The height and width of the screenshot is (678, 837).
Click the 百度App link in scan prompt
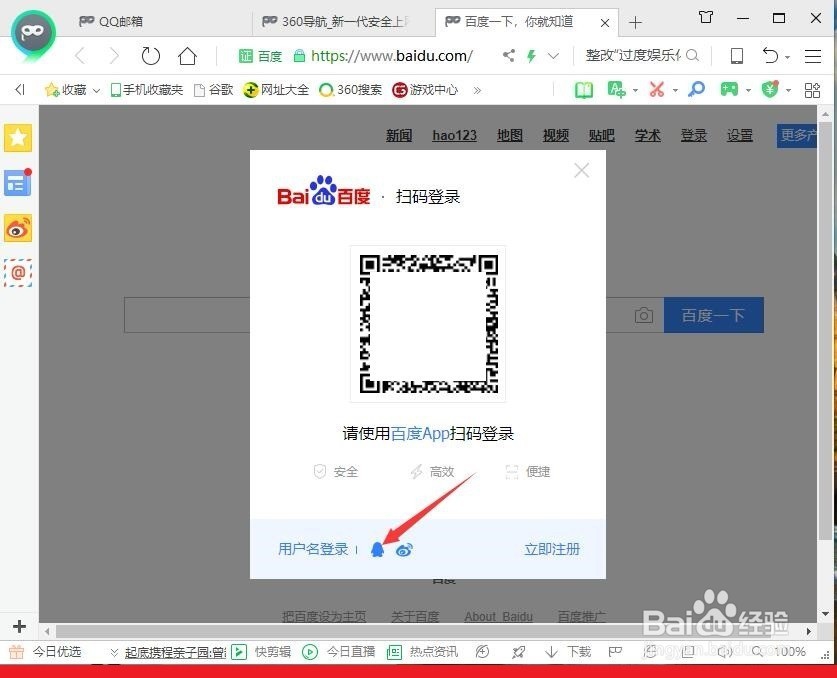tap(420, 433)
